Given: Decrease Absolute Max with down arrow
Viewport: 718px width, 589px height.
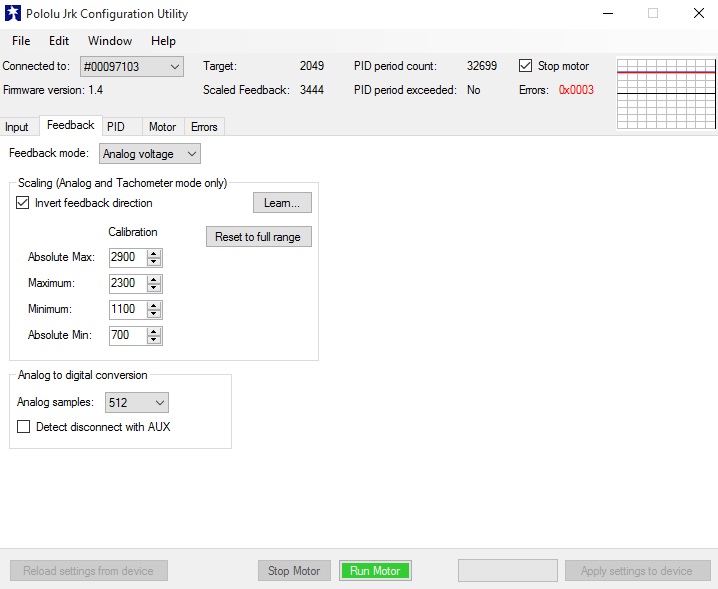Looking at the screenshot, I should pos(154,262).
